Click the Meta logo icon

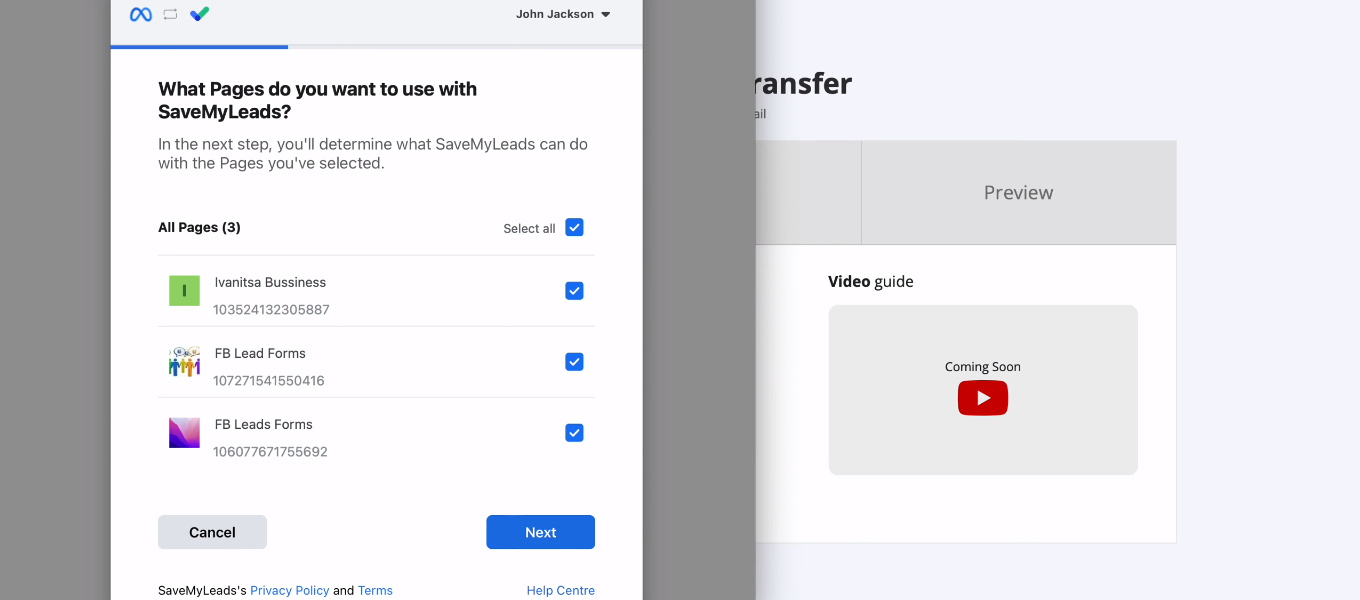coord(141,14)
